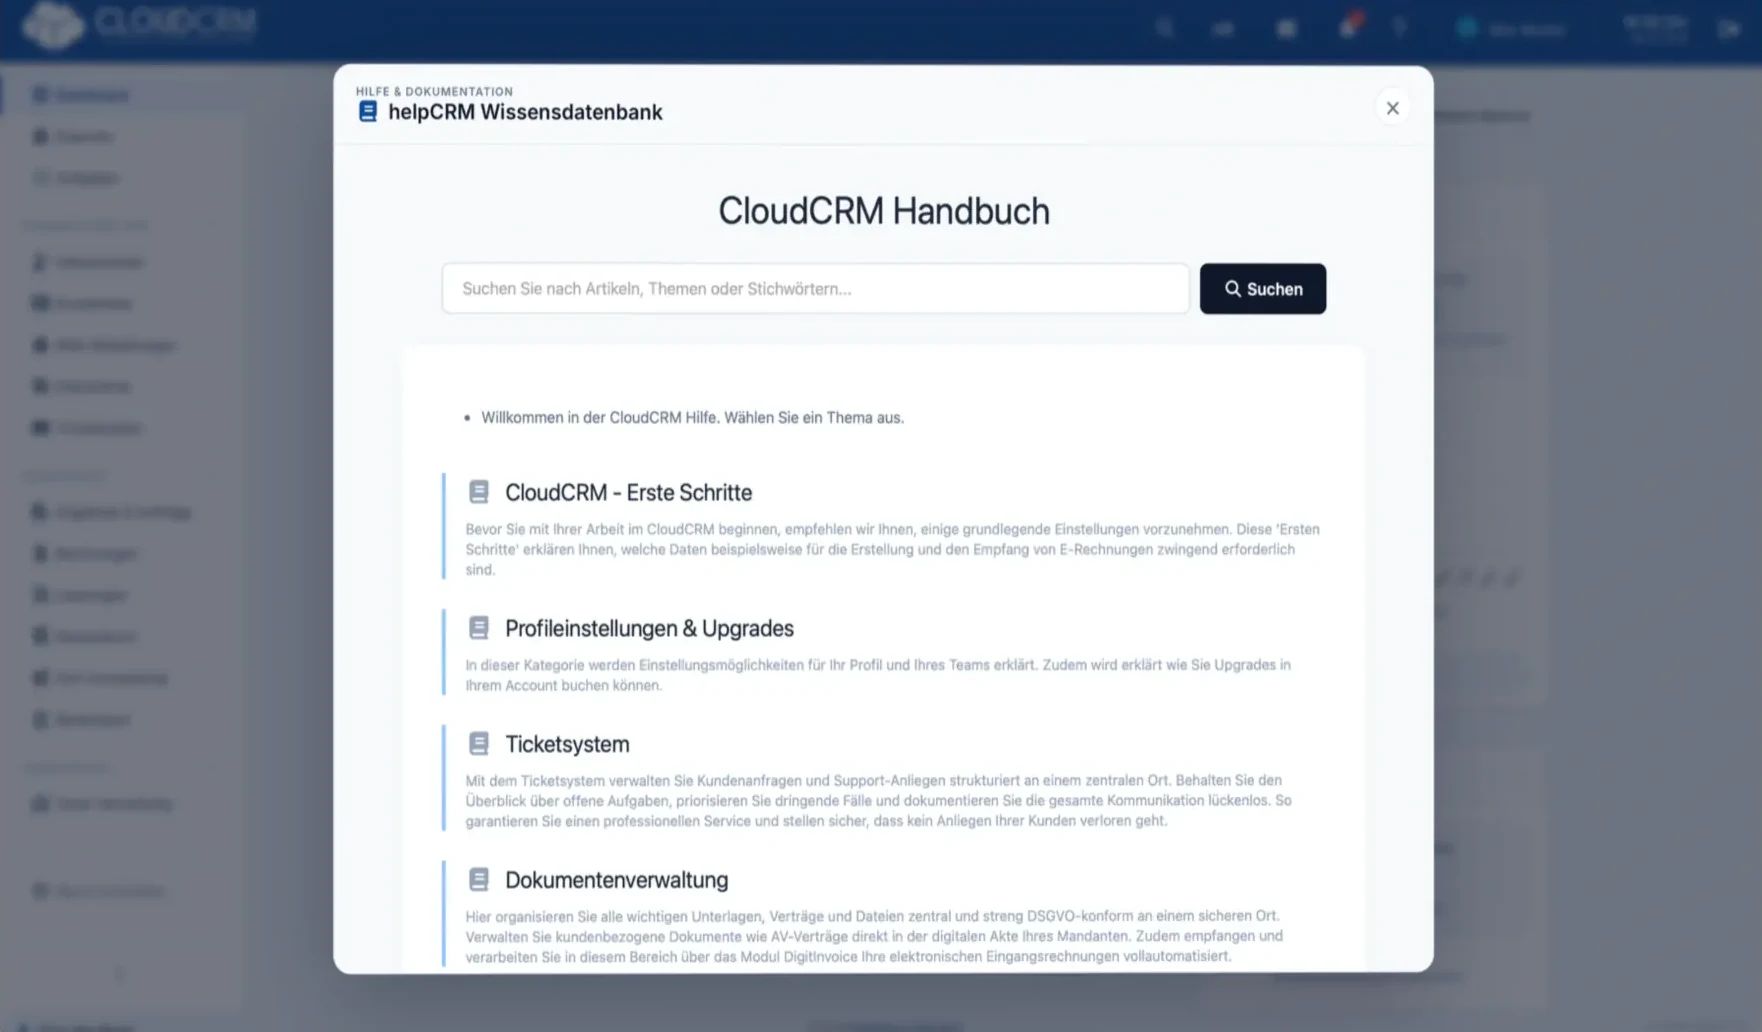Click the magnifier icon in Suchen button
The height and width of the screenshot is (1032, 1762).
tap(1232, 288)
